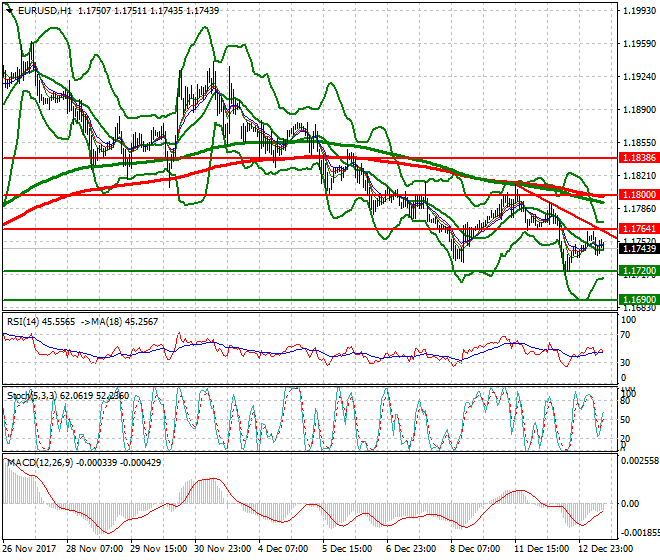Select the green 1.17200 support level label
The image size is (660, 560).
(x=639, y=271)
